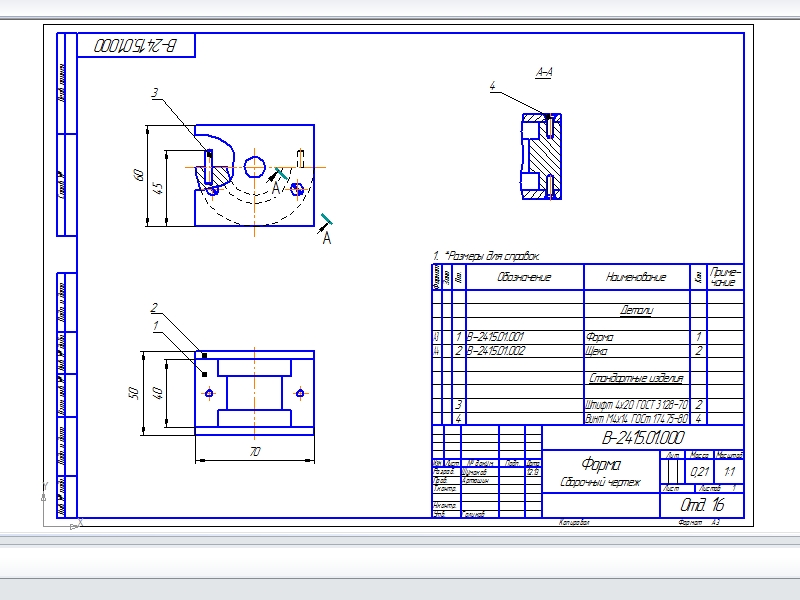
Task: Click title block designation 'В-2415.01.000'
Action: tap(642, 438)
